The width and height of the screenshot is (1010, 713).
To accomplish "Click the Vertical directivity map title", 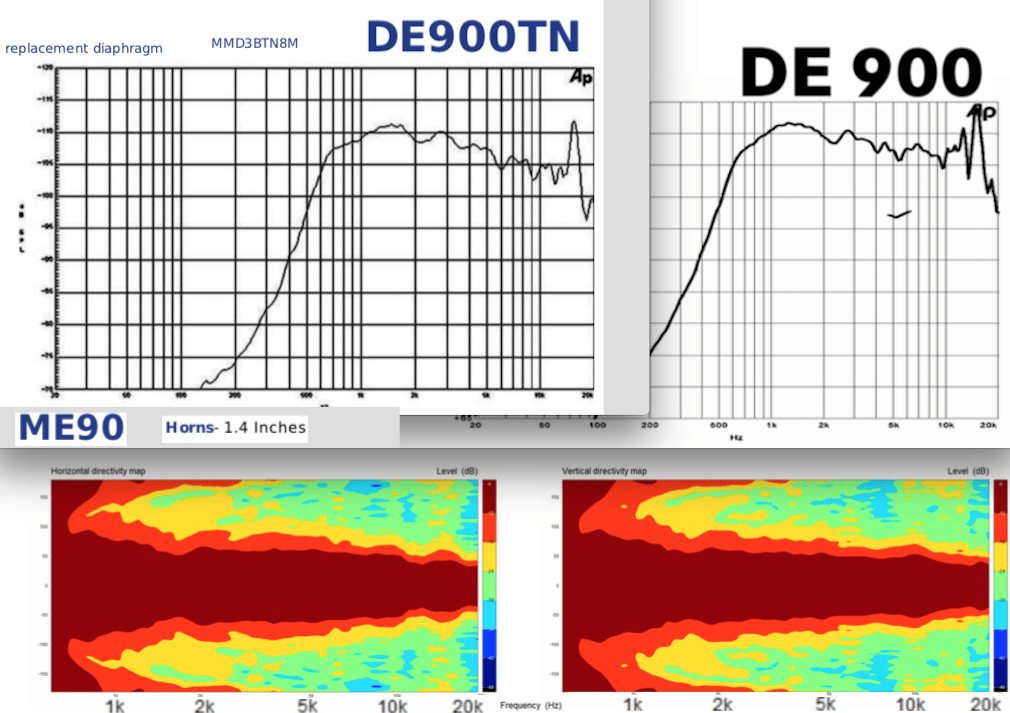I will (x=604, y=471).
